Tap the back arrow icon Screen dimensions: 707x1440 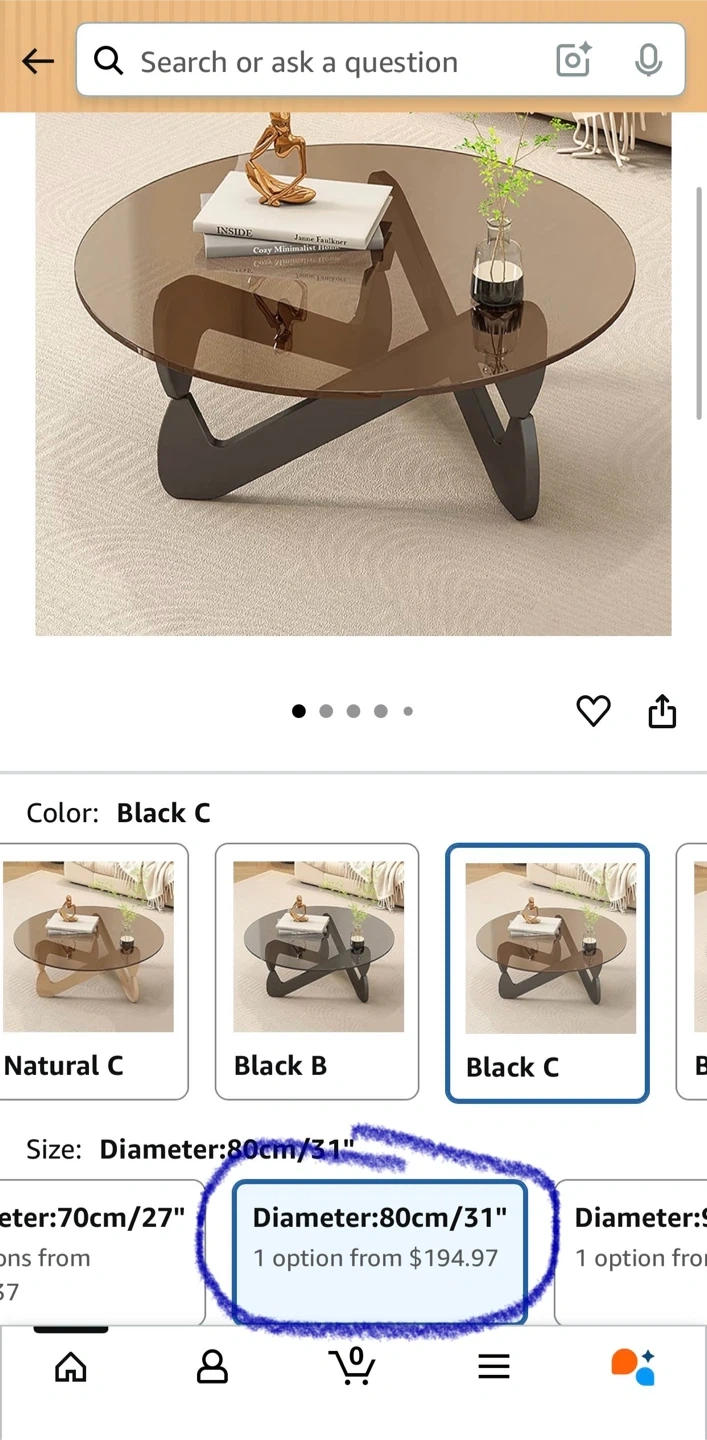pyautogui.click(x=38, y=62)
